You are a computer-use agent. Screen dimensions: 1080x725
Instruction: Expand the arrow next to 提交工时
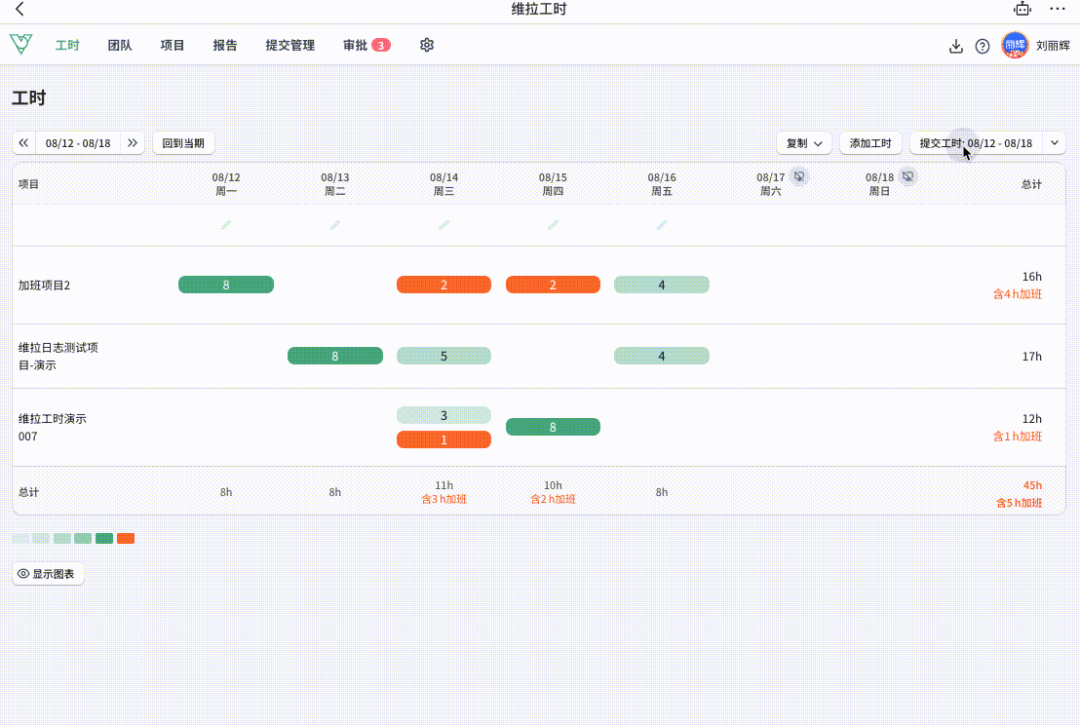pos(1055,143)
